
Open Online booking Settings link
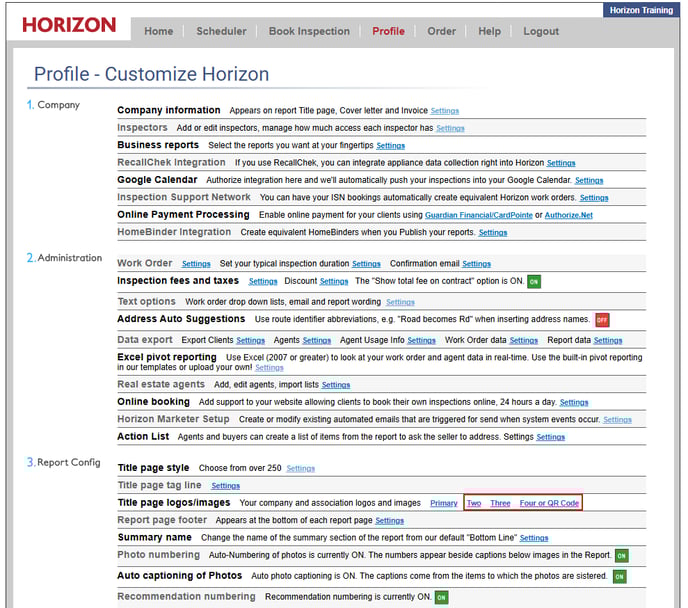point(574,403)
